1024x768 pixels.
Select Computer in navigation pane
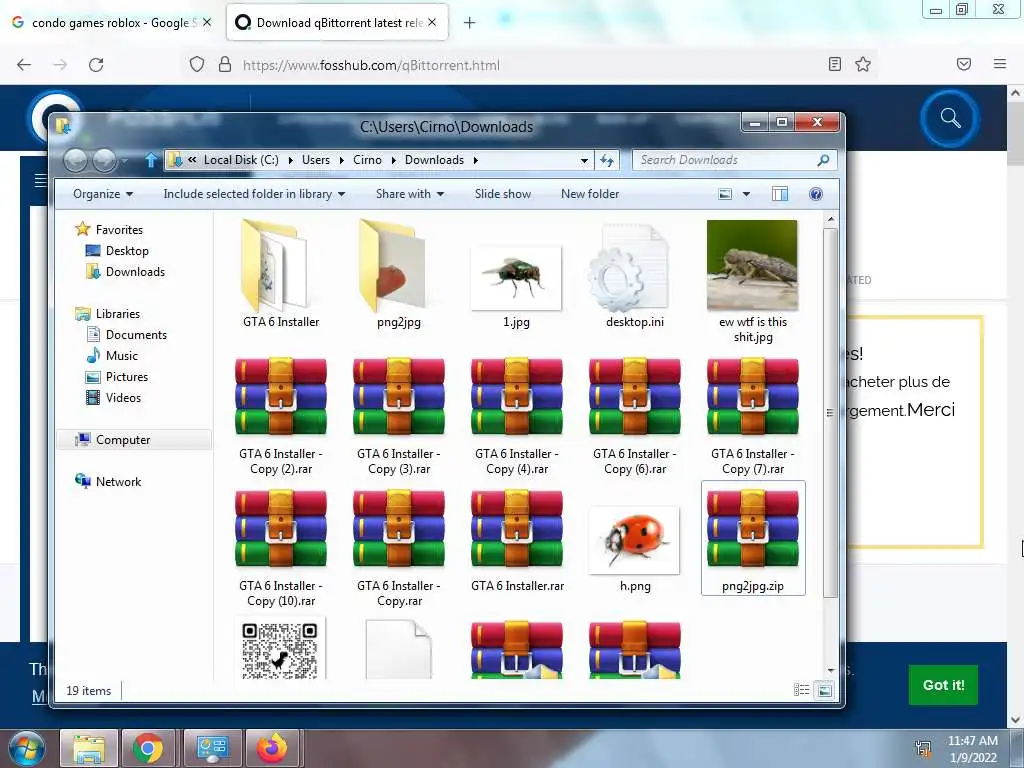pyautogui.click(x=135, y=440)
